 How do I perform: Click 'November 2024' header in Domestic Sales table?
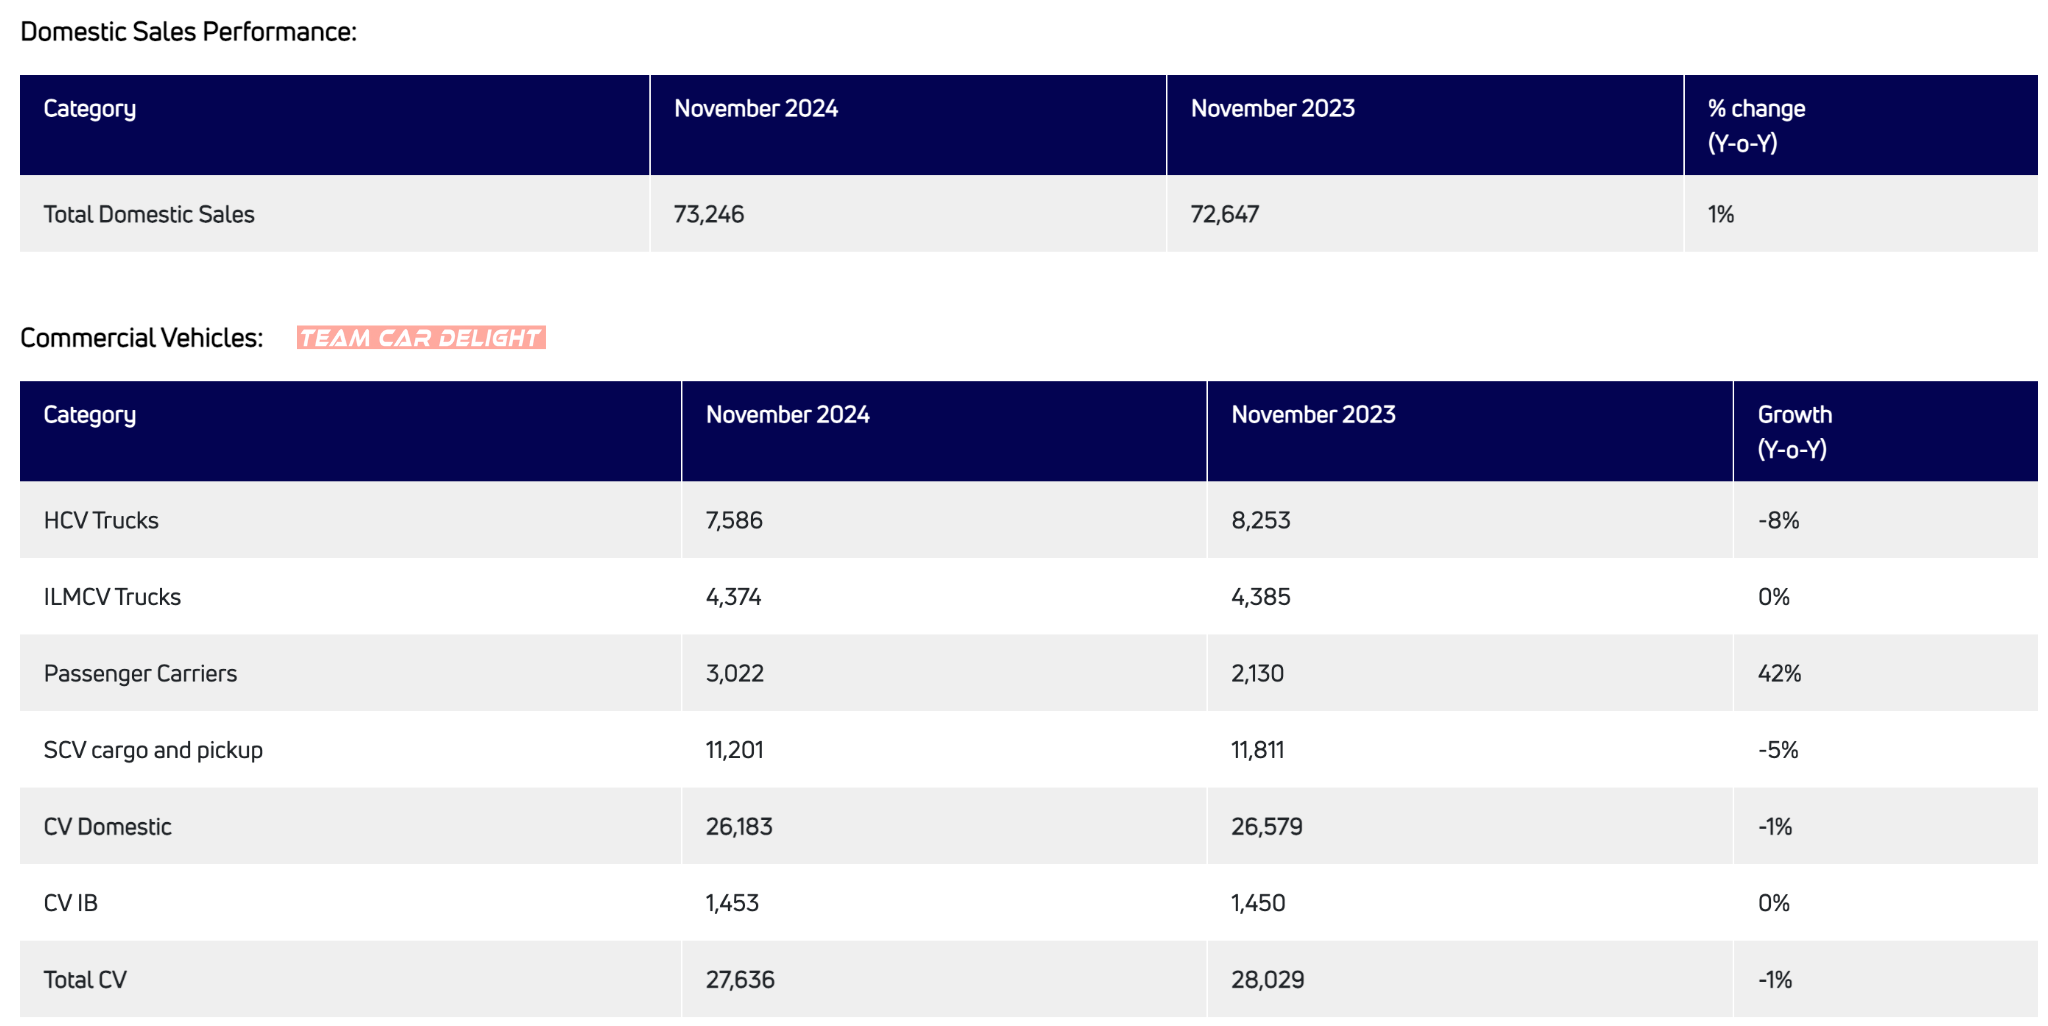click(x=756, y=108)
